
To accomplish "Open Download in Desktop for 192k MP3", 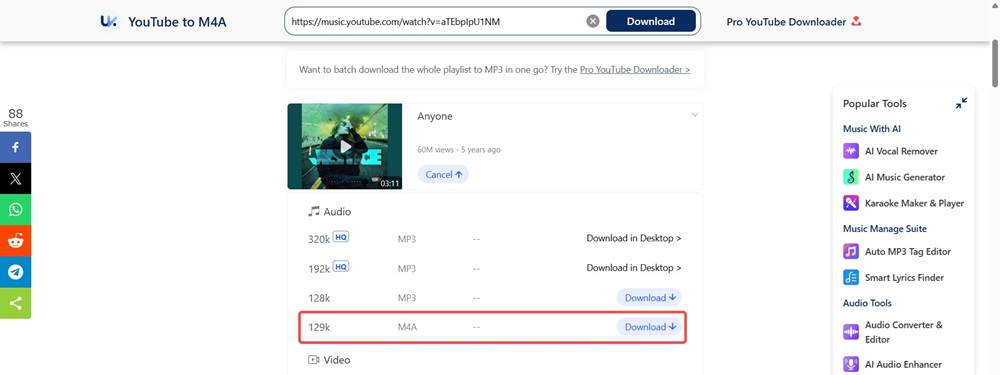I will tap(634, 268).
